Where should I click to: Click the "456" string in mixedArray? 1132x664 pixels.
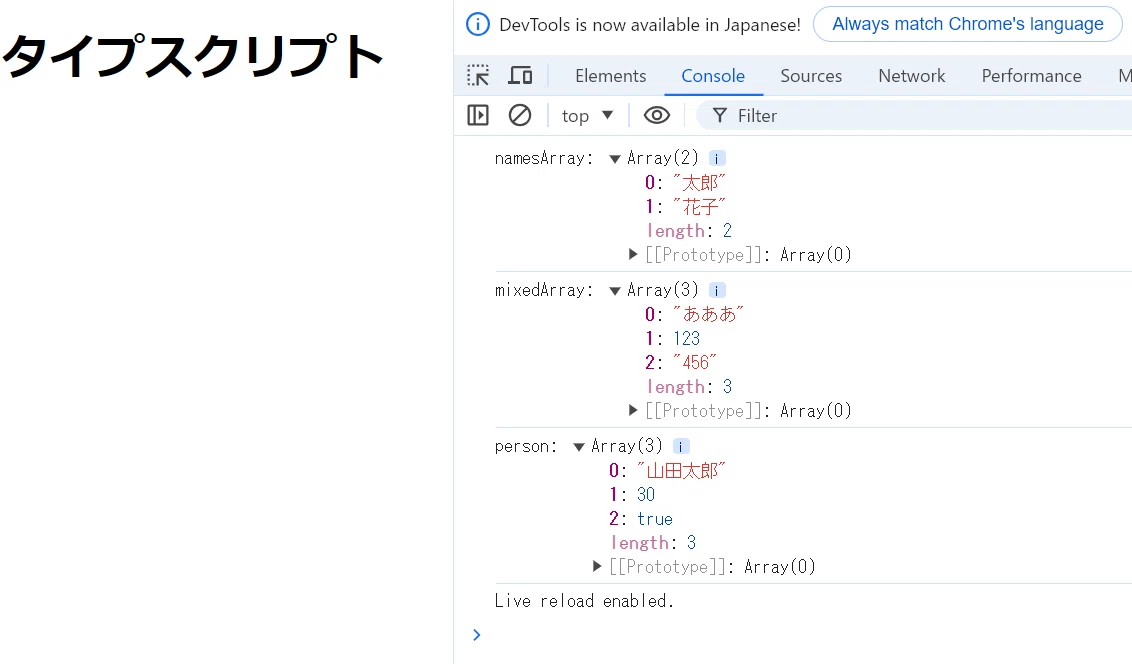[695, 362]
